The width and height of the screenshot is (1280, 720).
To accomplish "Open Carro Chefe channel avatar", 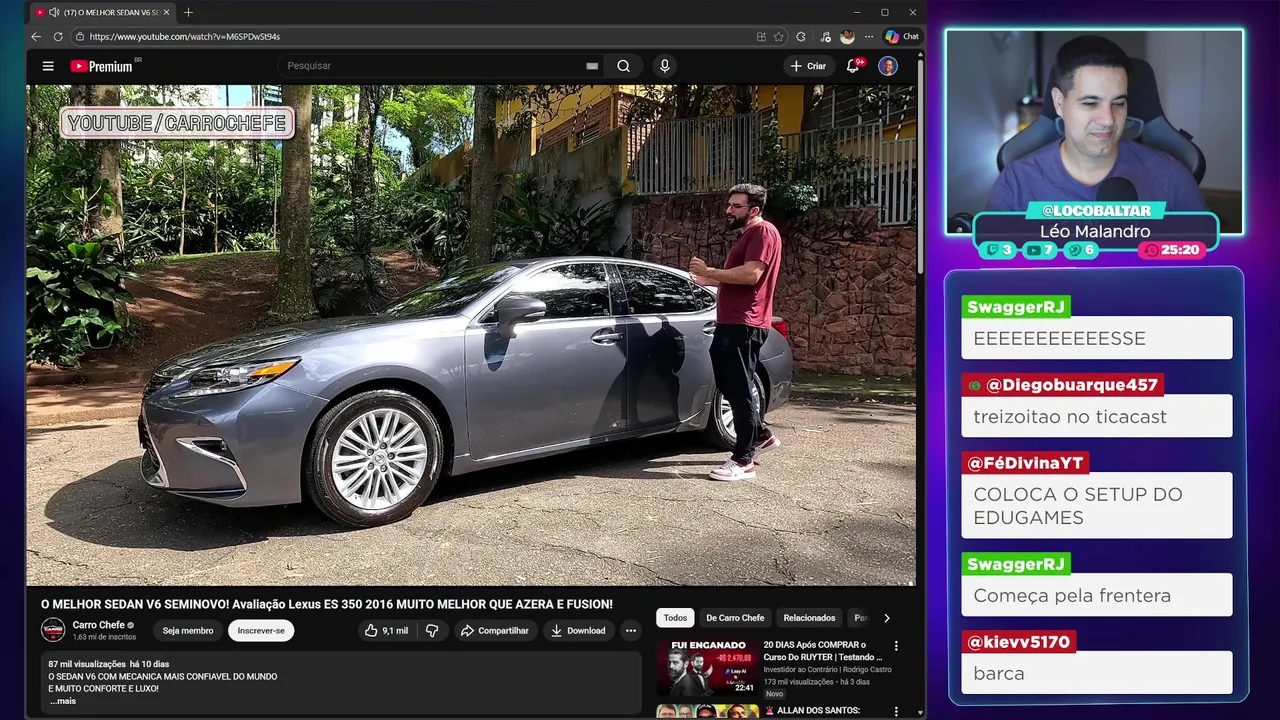I will (x=53, y=630).
